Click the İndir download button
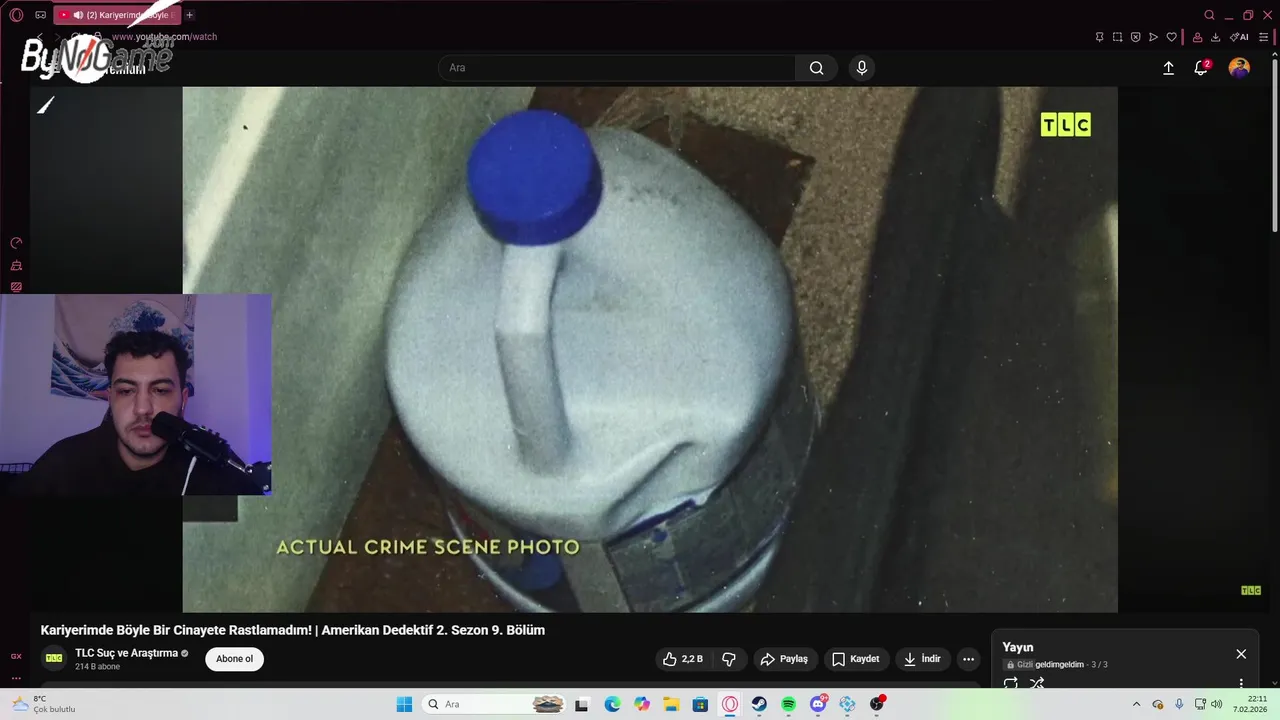Viewport: 1280px width, 720px height. [x=922, y=659]
